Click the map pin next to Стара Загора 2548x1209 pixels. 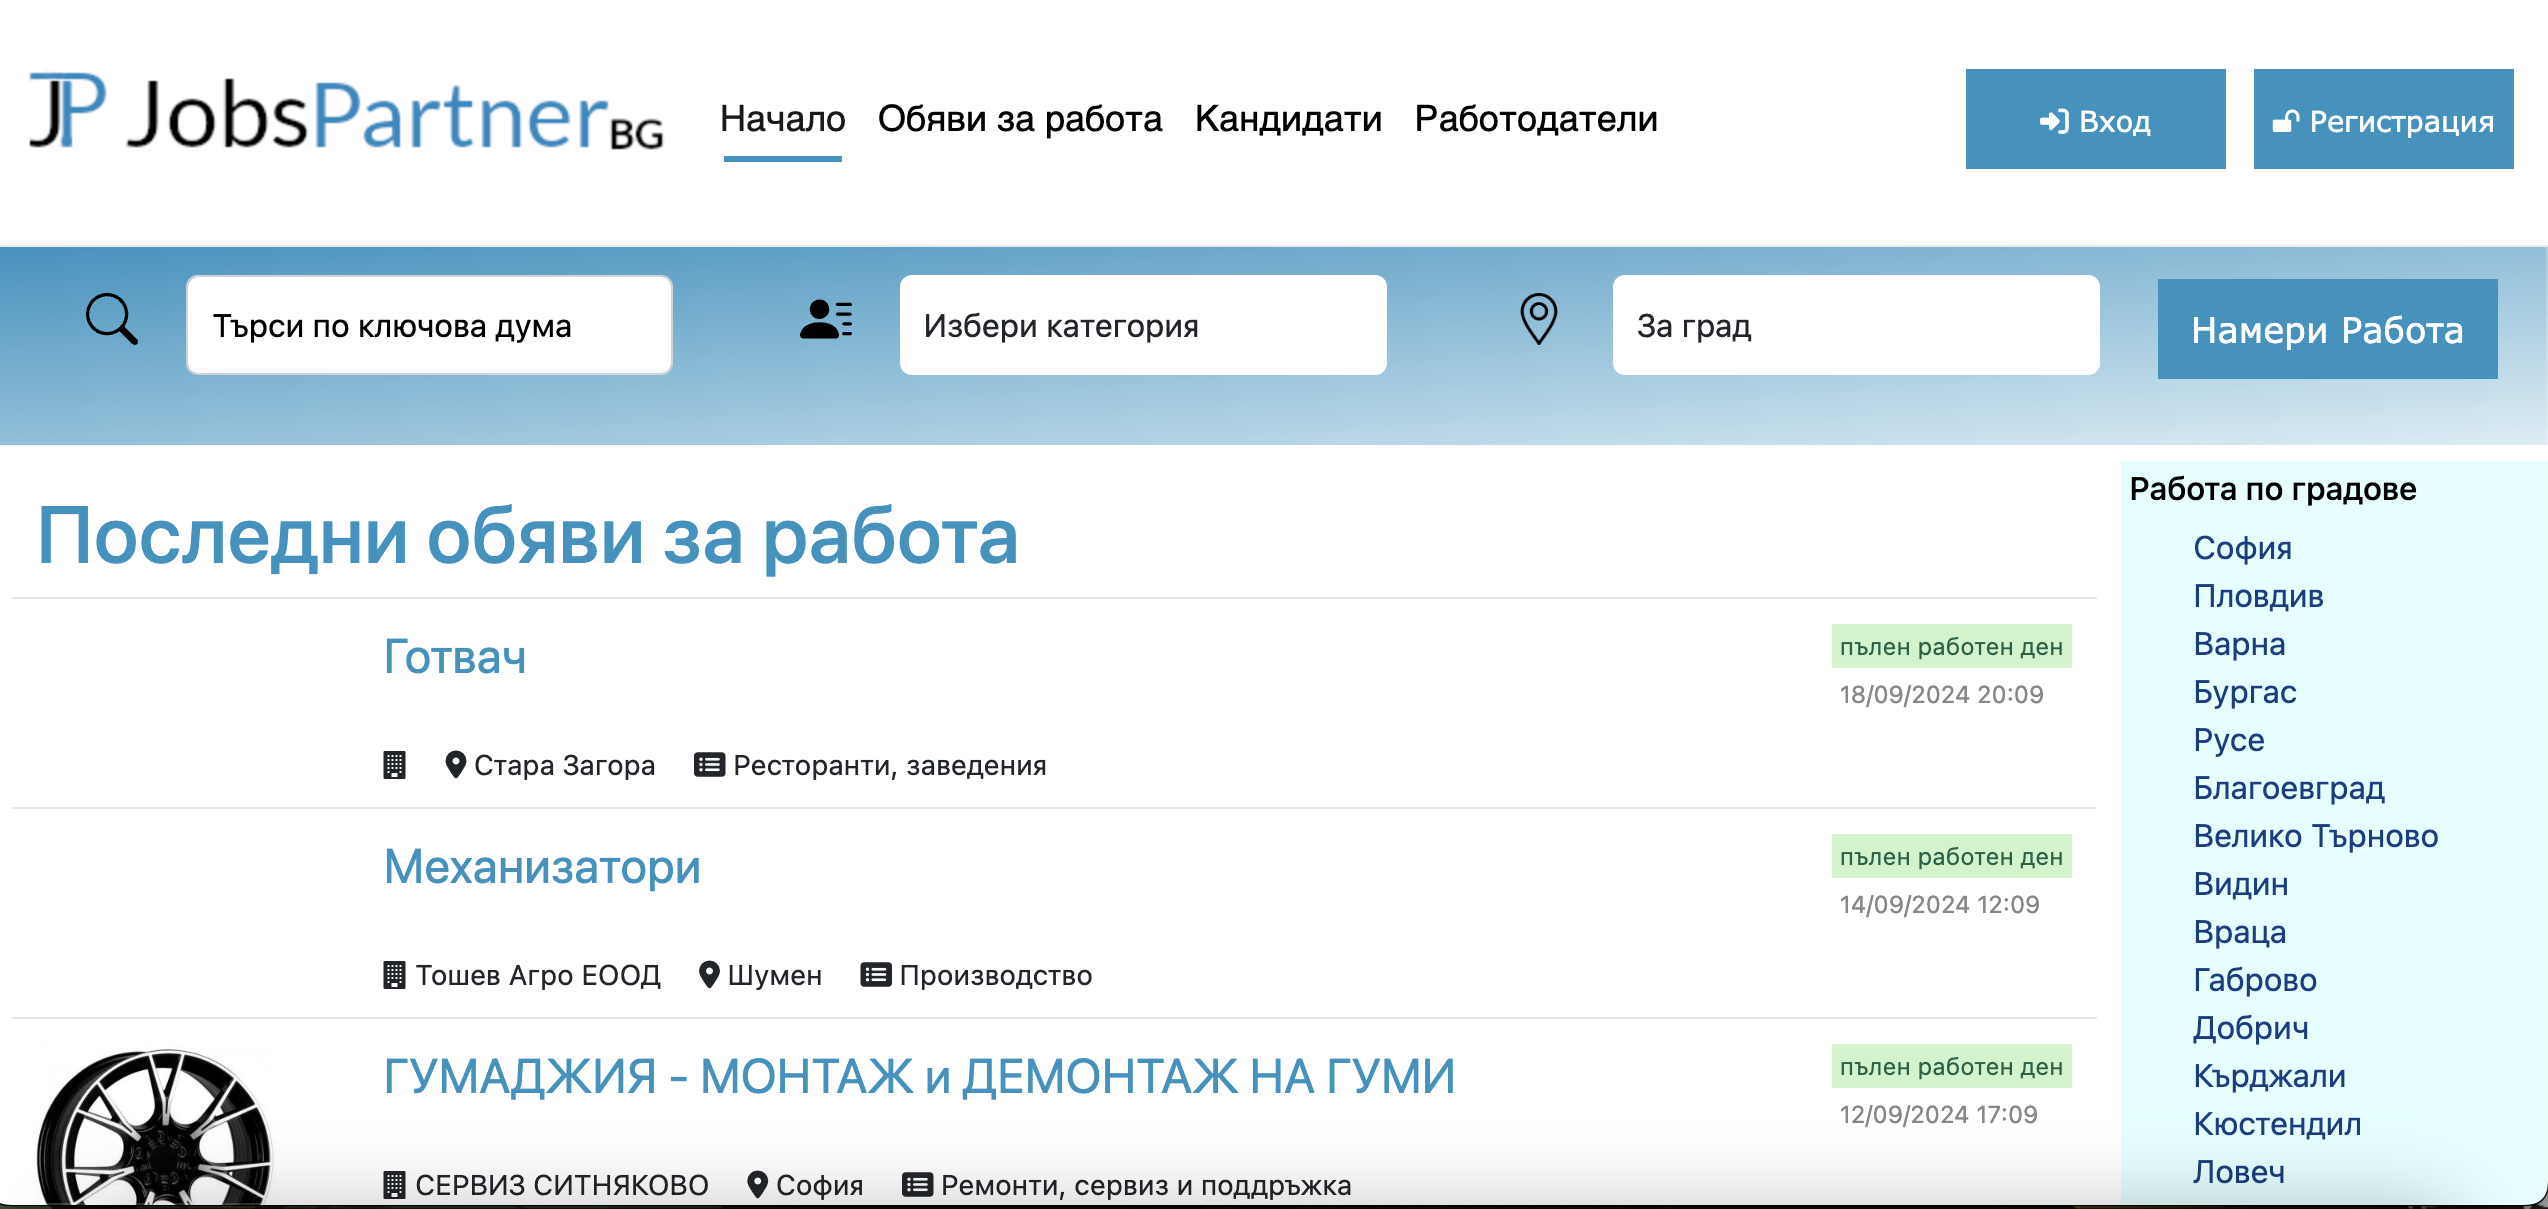click(456, 765)
